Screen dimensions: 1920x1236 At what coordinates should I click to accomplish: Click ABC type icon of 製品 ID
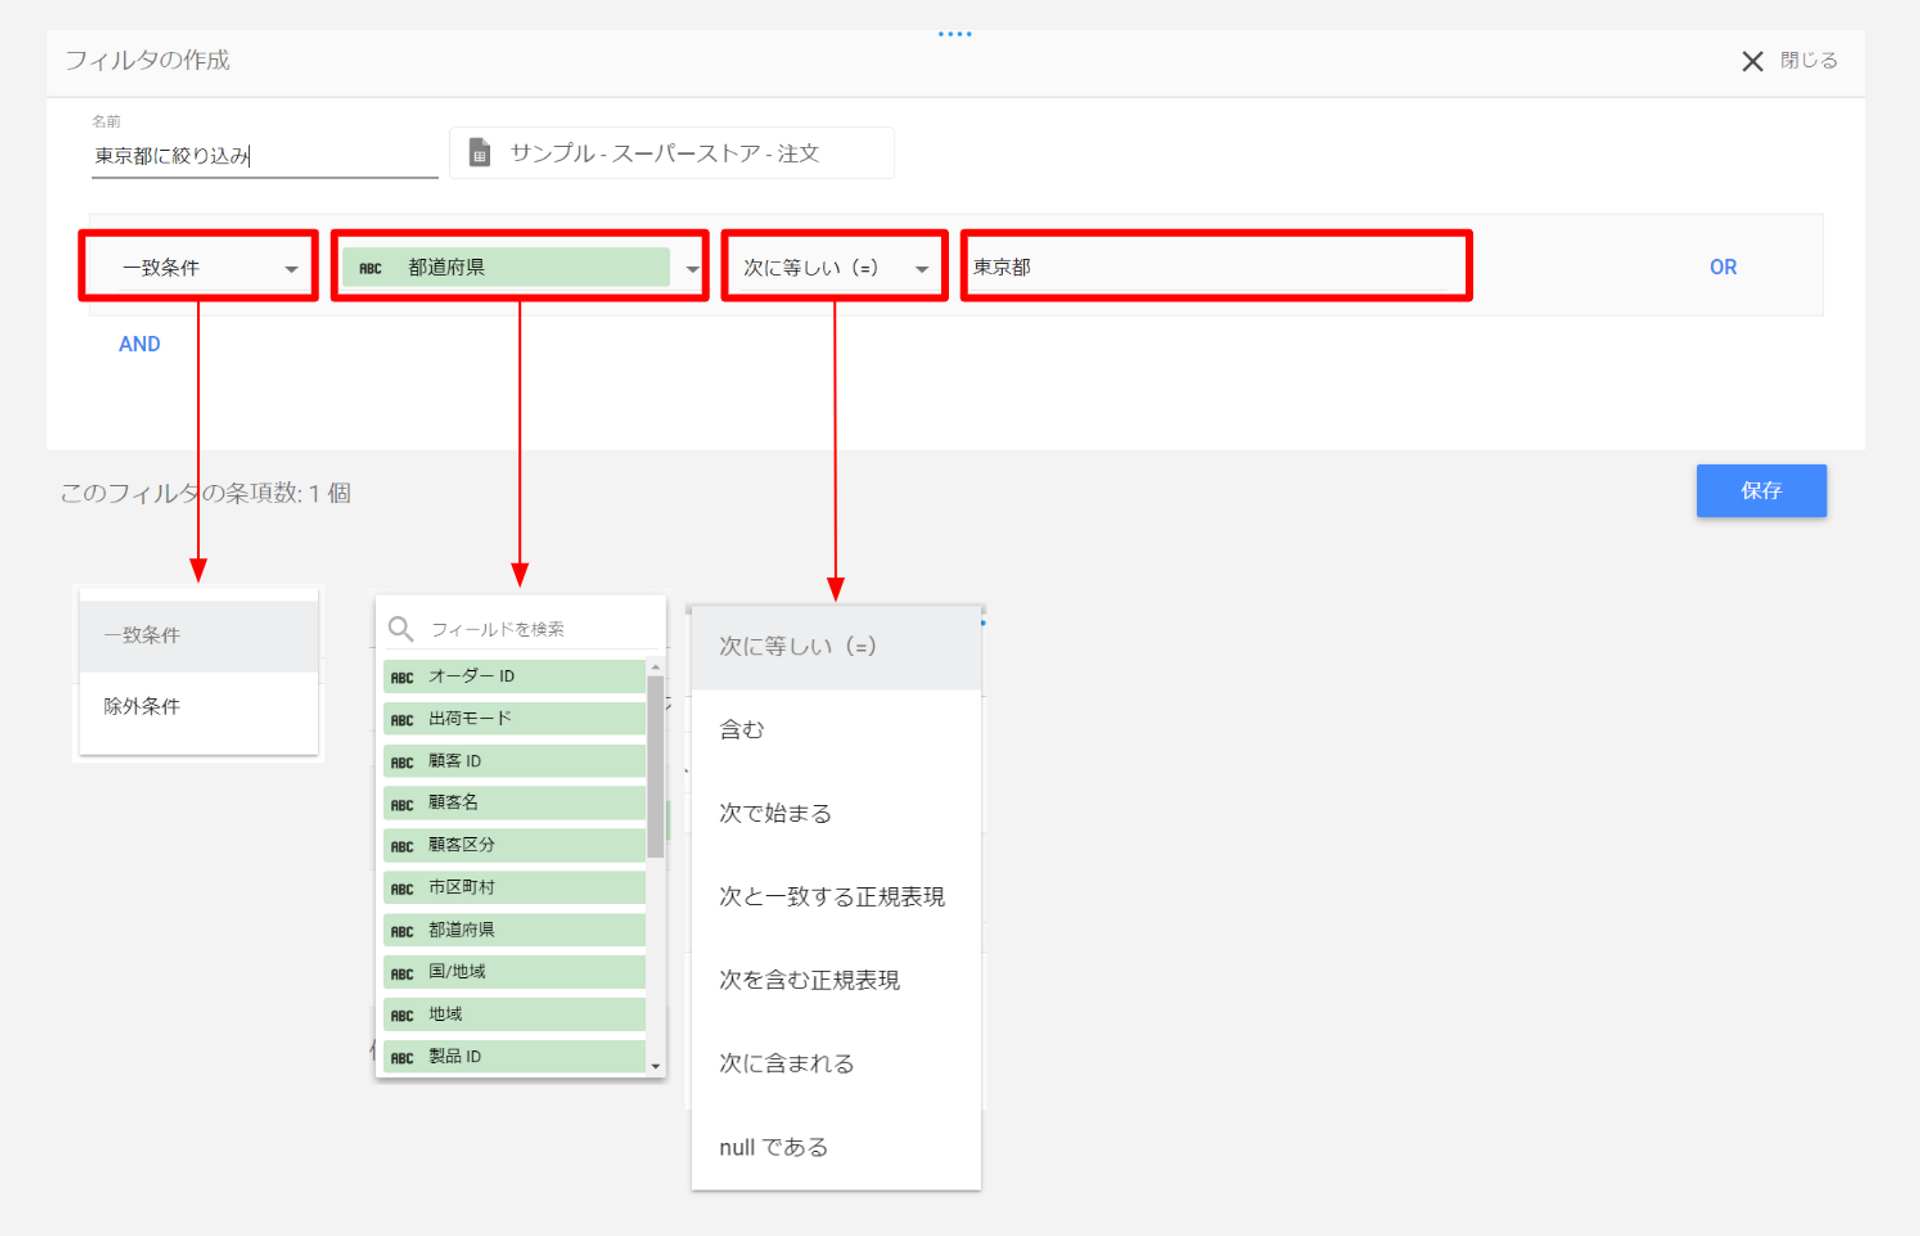[x=402, y=1058]
